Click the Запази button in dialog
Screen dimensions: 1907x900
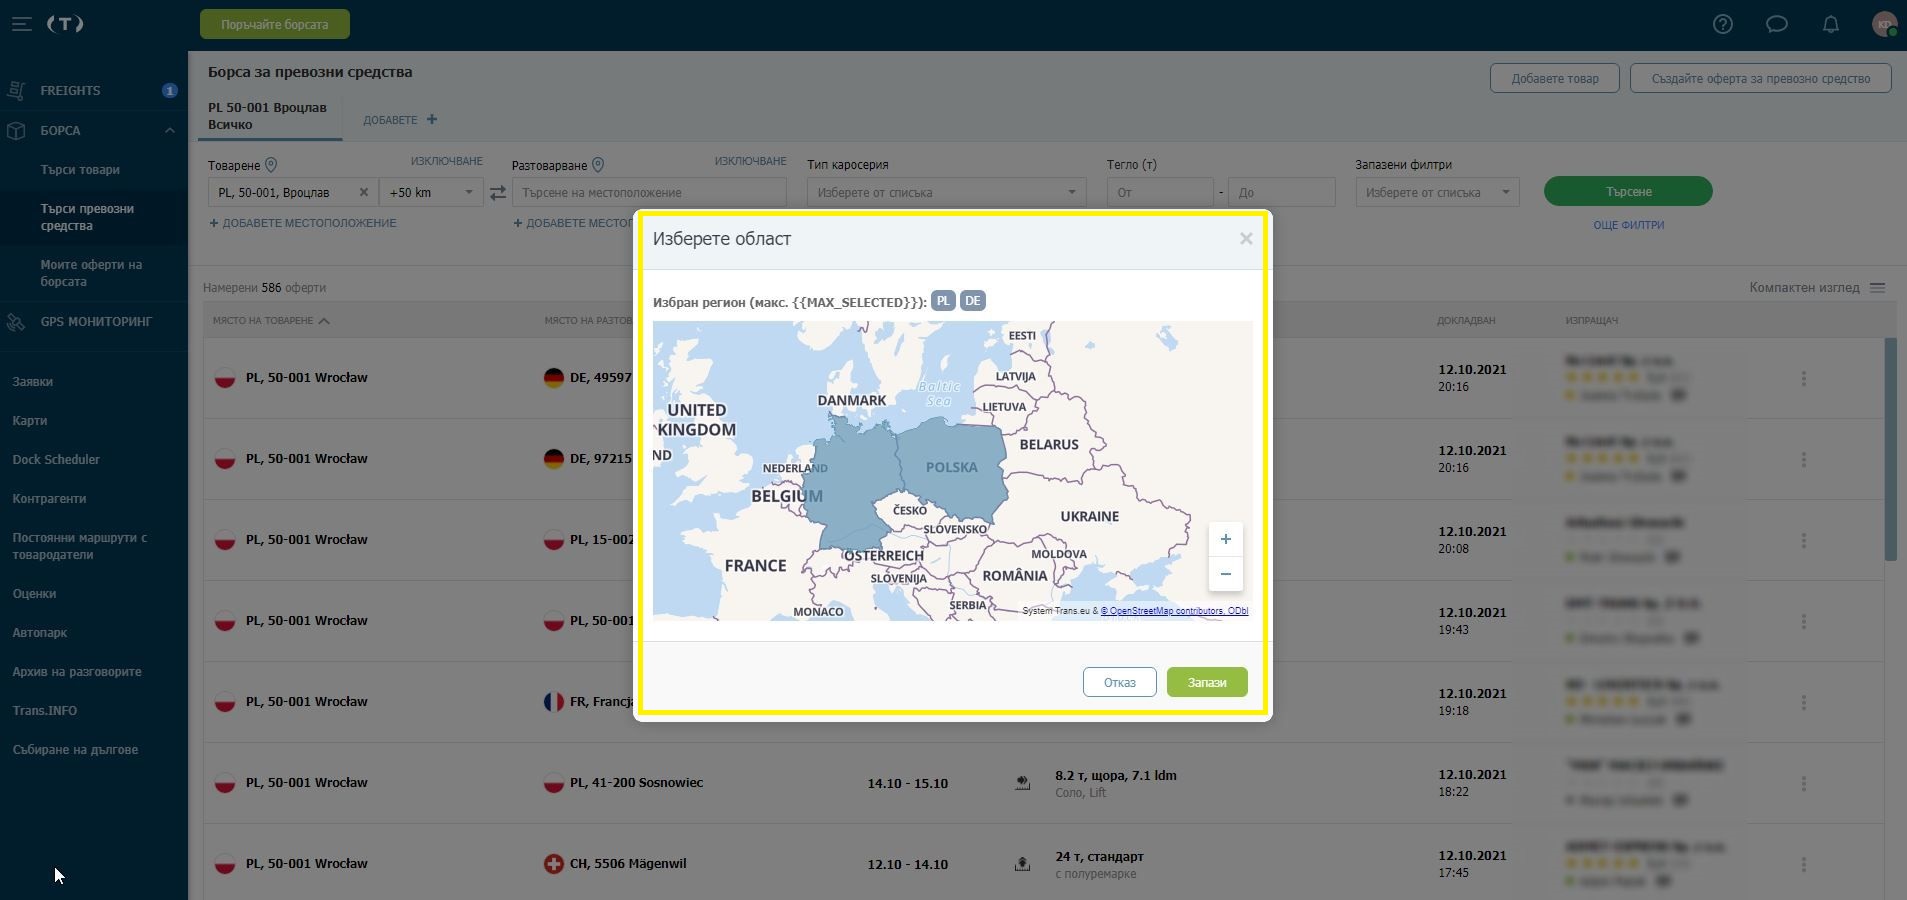(x=1207, y=682)
